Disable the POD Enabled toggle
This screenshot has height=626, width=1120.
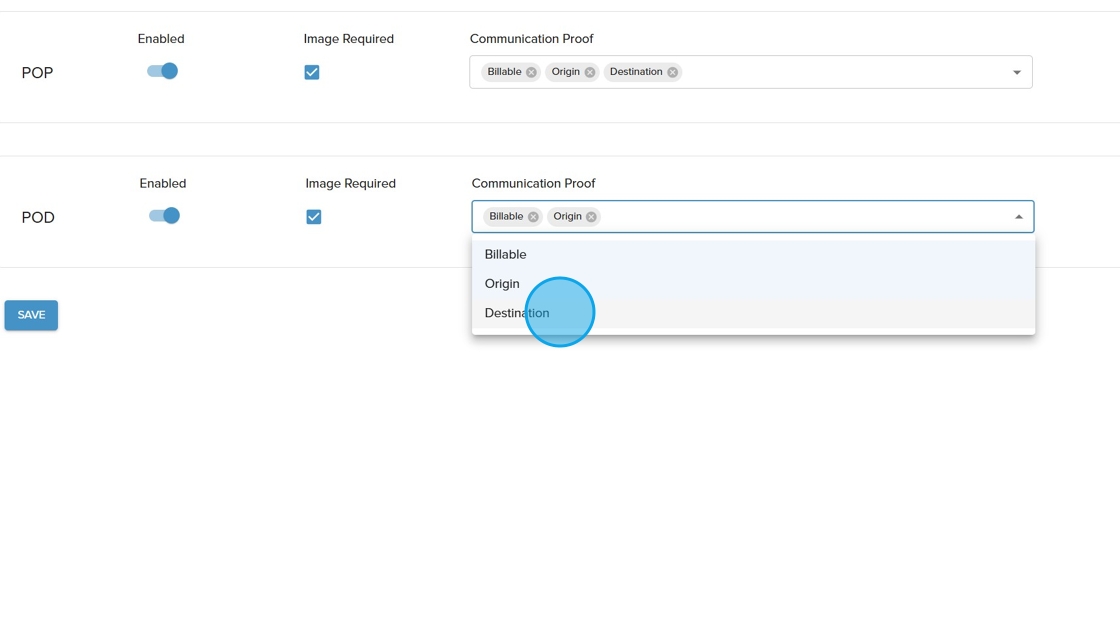pos(164,216)
